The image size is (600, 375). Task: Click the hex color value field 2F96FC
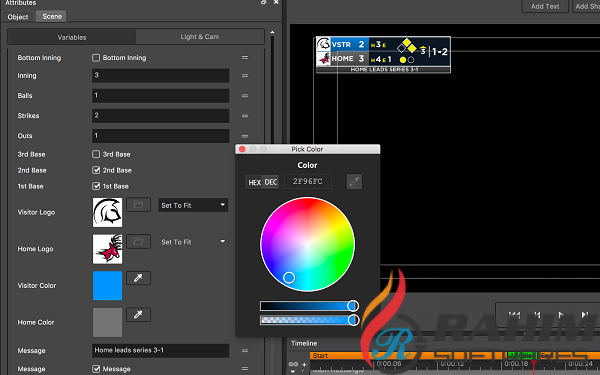pyautogui.click(x=308, y=181)
